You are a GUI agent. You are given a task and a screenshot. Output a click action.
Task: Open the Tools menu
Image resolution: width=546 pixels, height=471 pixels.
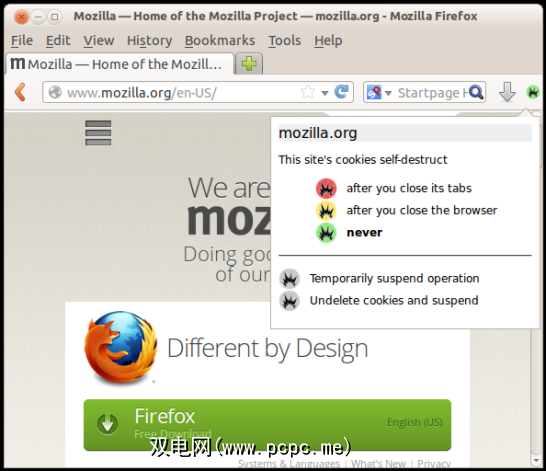point(284,41)
